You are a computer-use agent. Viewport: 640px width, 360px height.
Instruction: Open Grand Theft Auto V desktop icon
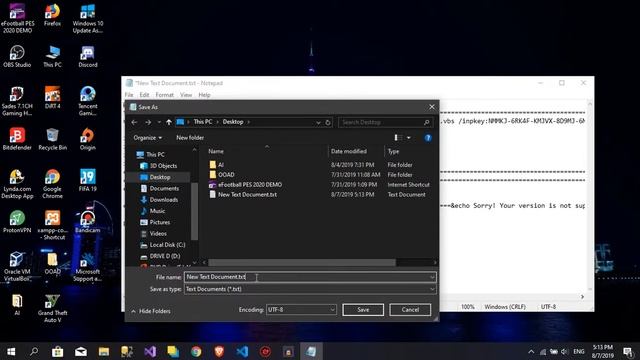[x=52, y=308]
